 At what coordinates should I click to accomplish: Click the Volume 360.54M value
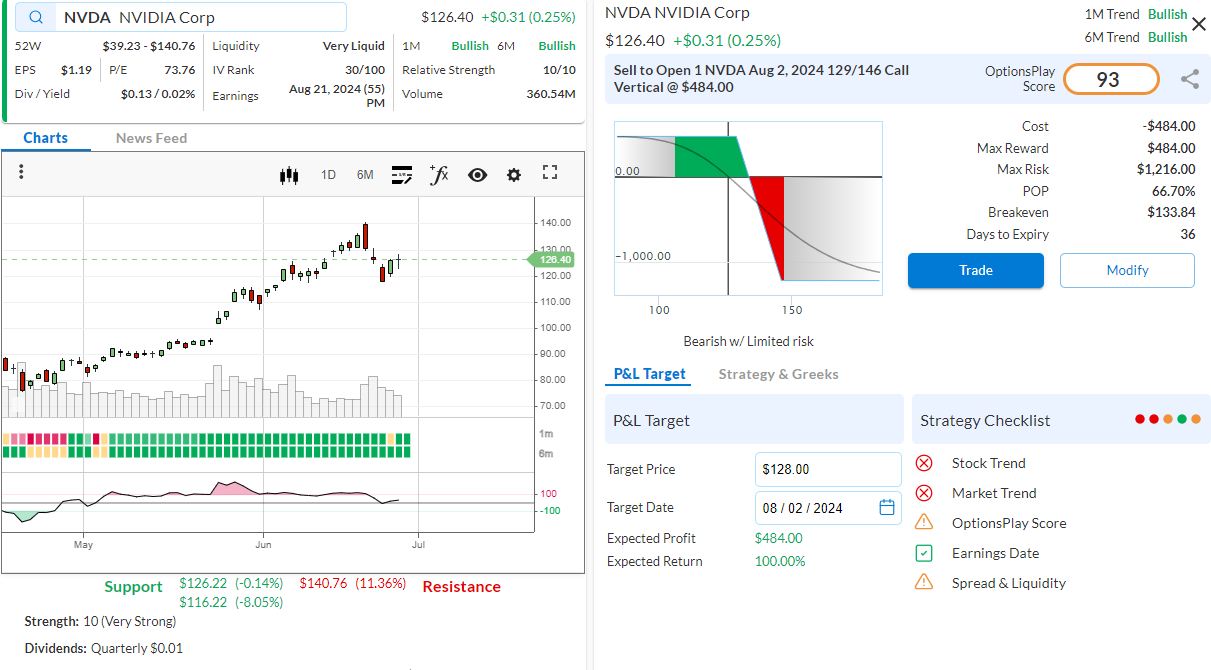tap(551, 94)
